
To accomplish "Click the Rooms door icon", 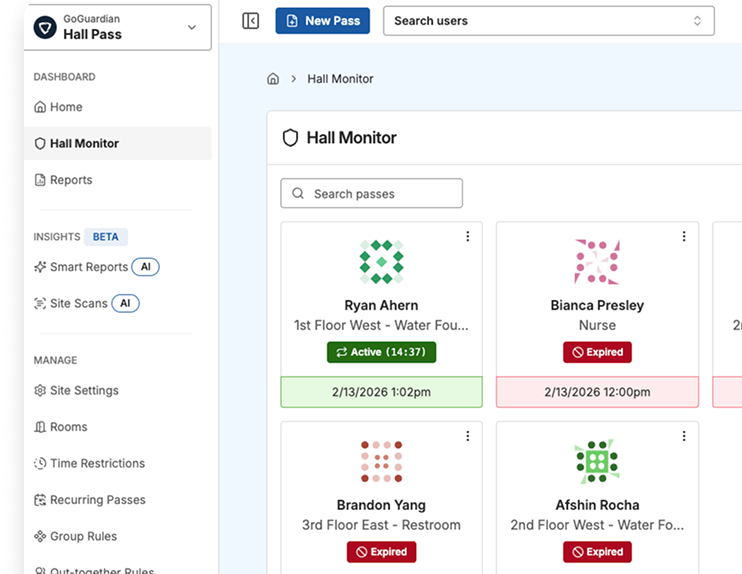I will (x=40, y=427).
